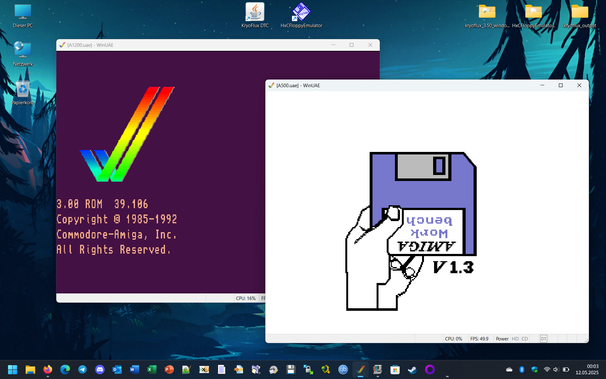Image resolution: width=606 pixels, height=379 pixels.
Task: Click the rainbow checkmark logo in A1200 window
Action: click(x=127, y=134)
